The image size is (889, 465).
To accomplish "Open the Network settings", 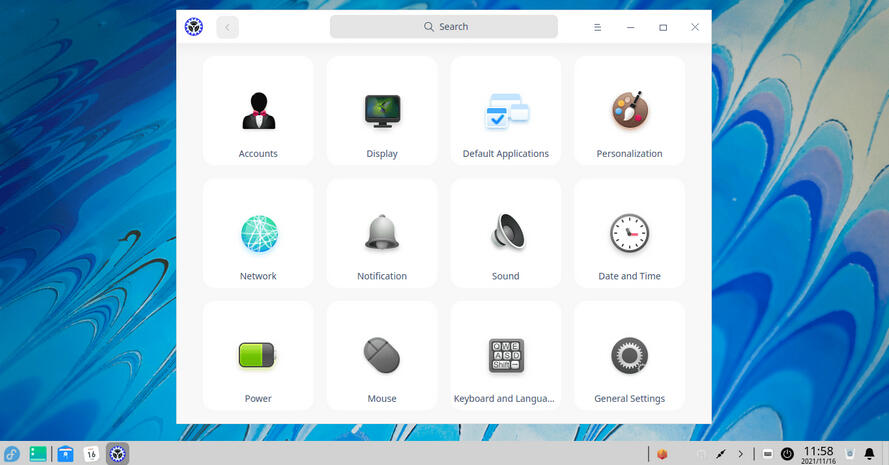I will click(x=258, y=234).
